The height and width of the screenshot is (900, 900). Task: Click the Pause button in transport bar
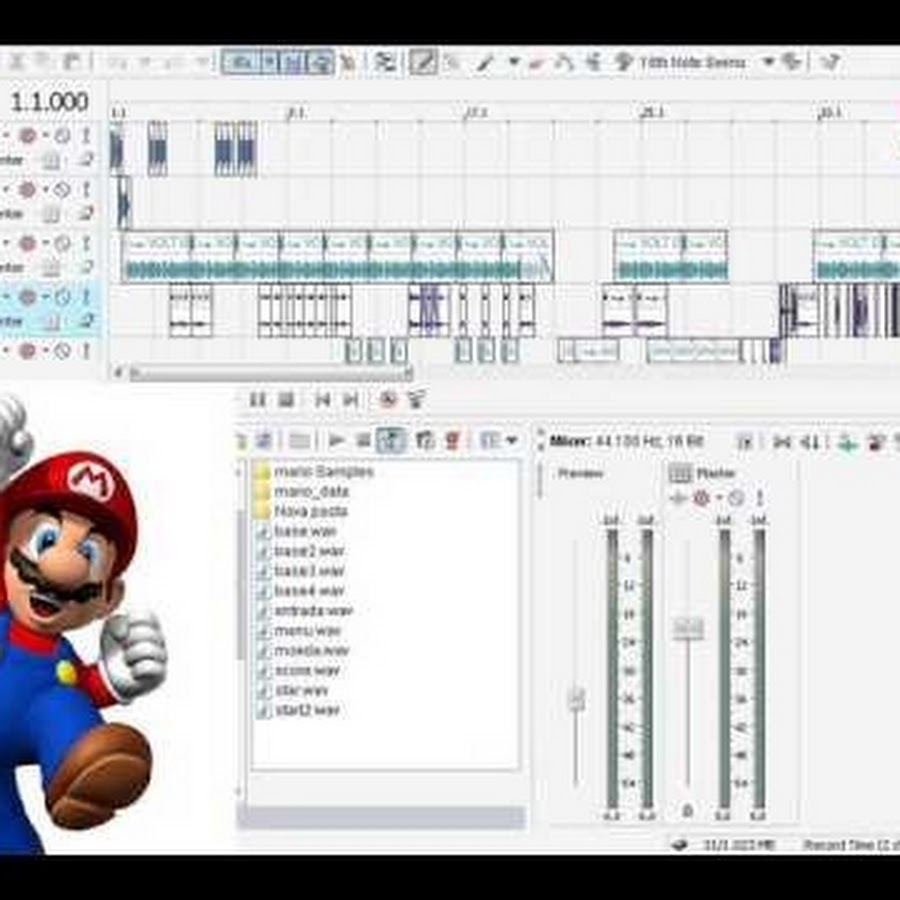258,399
